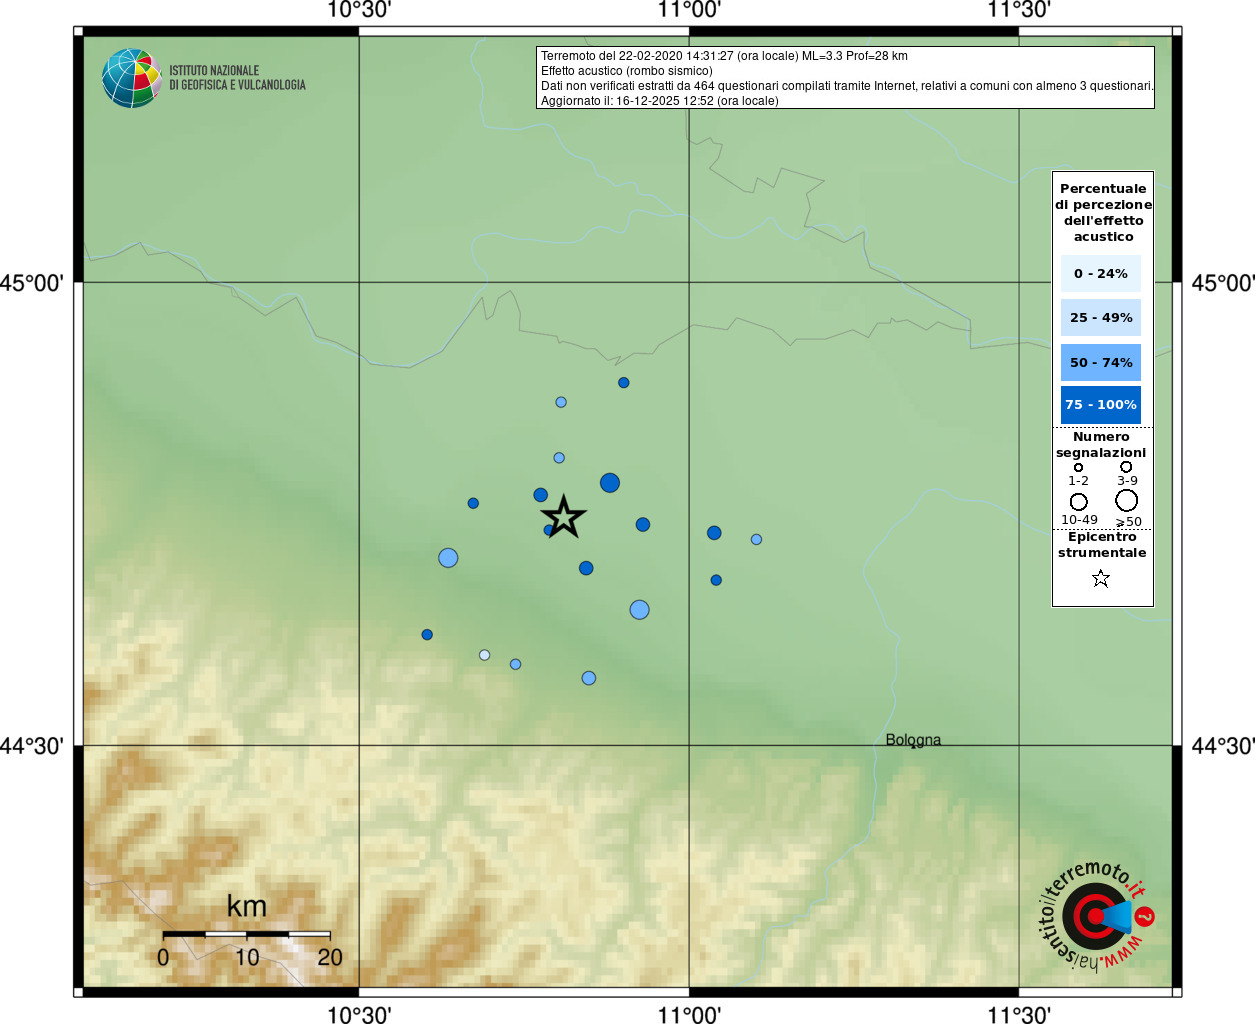Click the 0 - 24% color swatch
The width and height of the screenshot is (1255, 1024).
pos(1101,273)
